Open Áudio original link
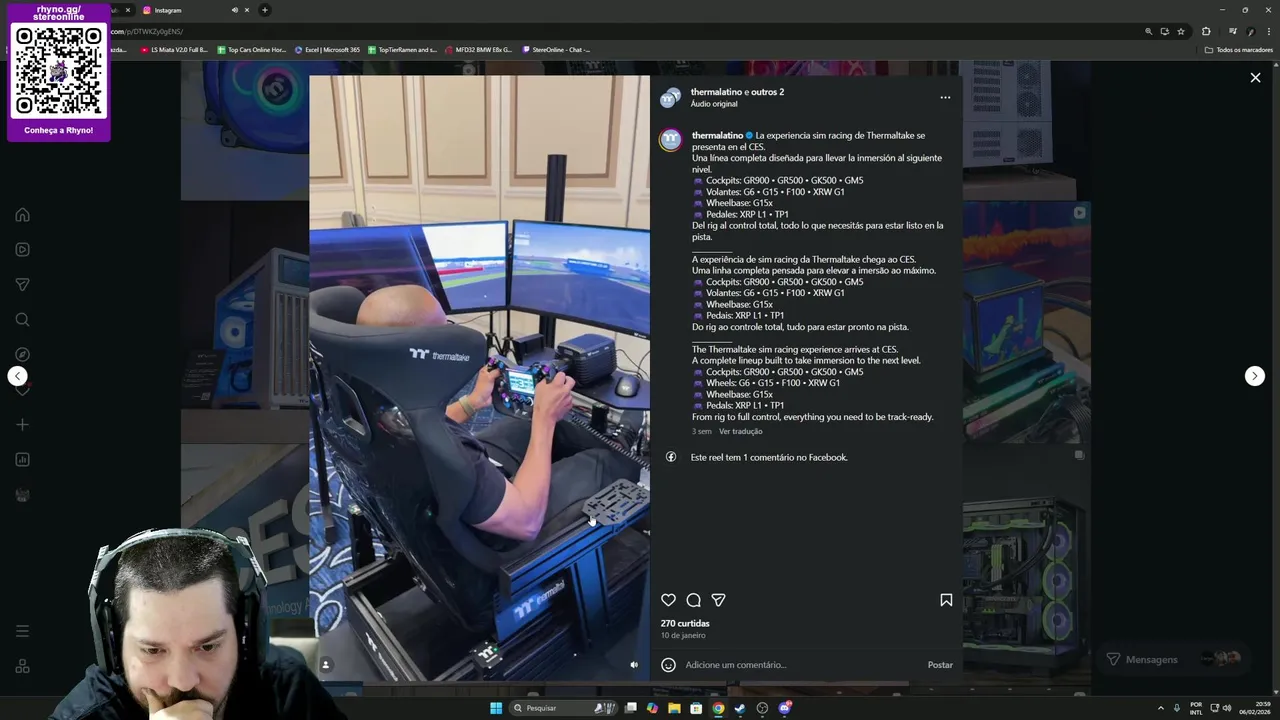The image size is (1280, 720). [x=714, y=104]
